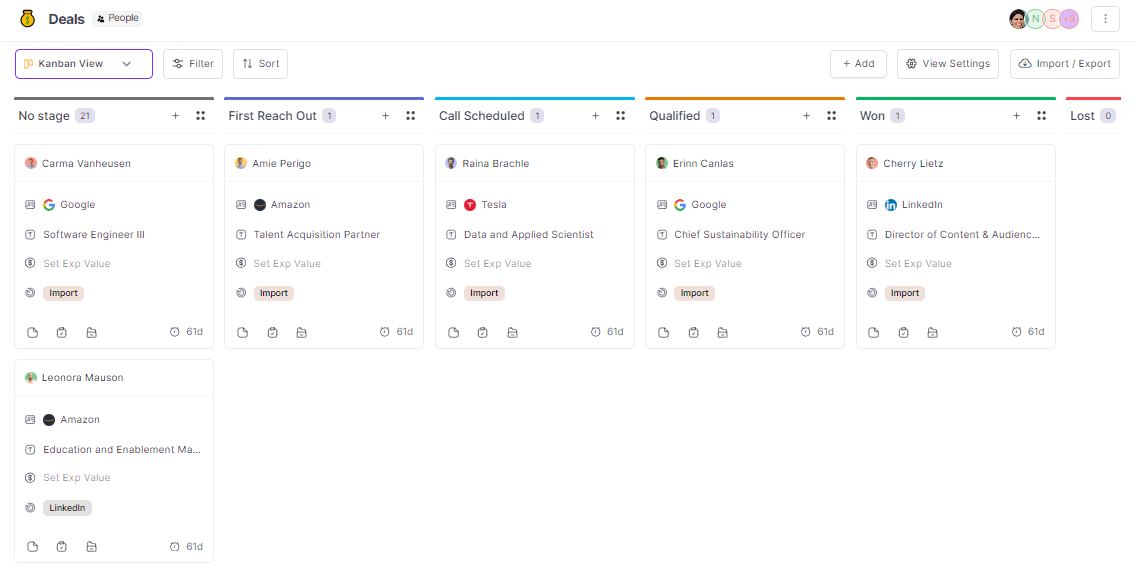The image size is (1136, 566).
Task: Set Exp Value on Erinn Canlas card
Action: (708, 264)
